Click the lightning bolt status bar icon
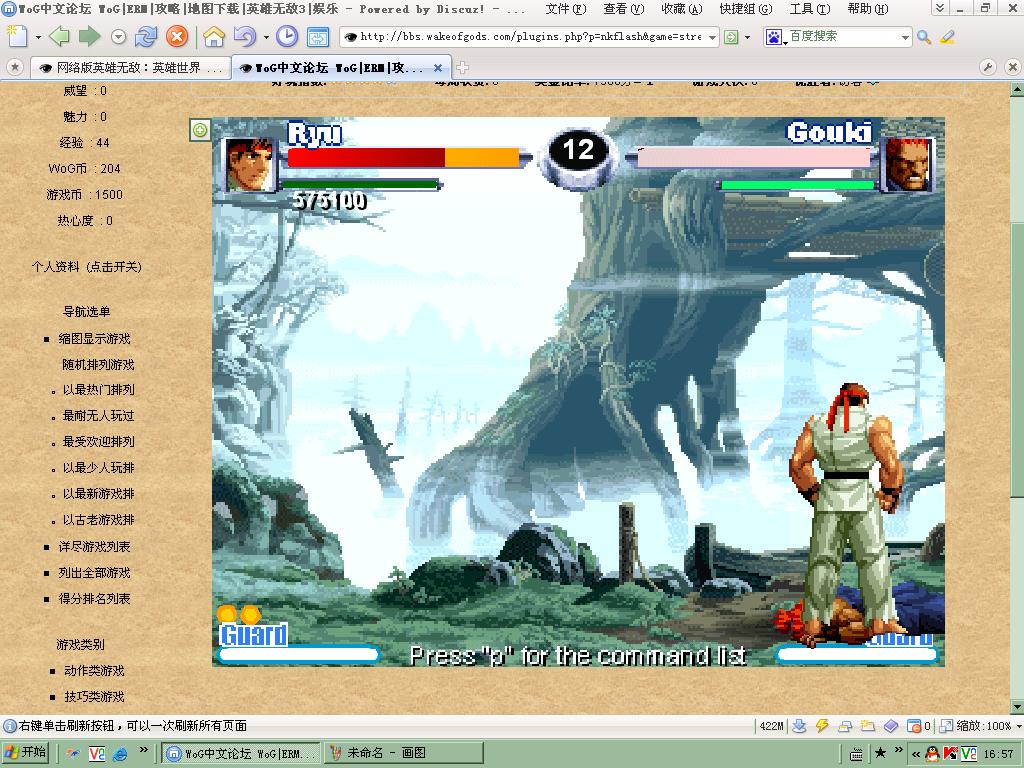 tap(822, 726)
